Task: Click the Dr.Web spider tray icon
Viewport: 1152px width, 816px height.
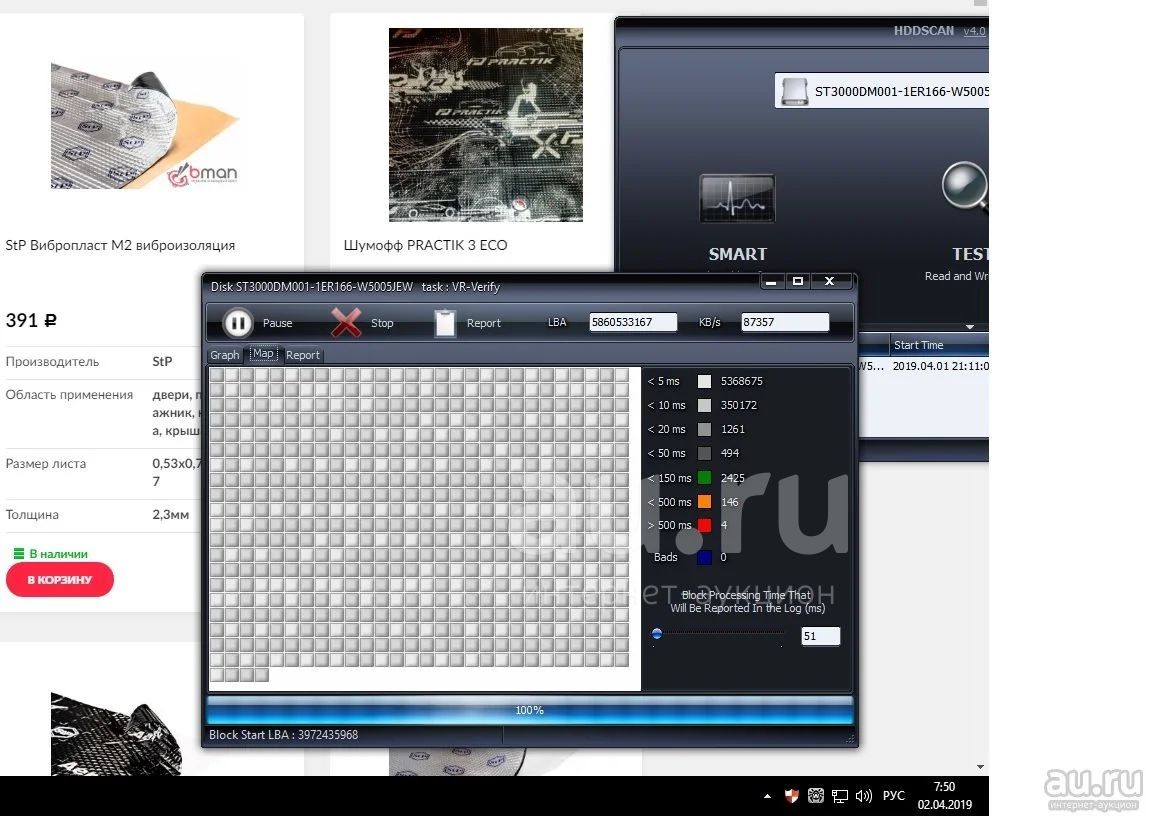Action: click(816, 796)
